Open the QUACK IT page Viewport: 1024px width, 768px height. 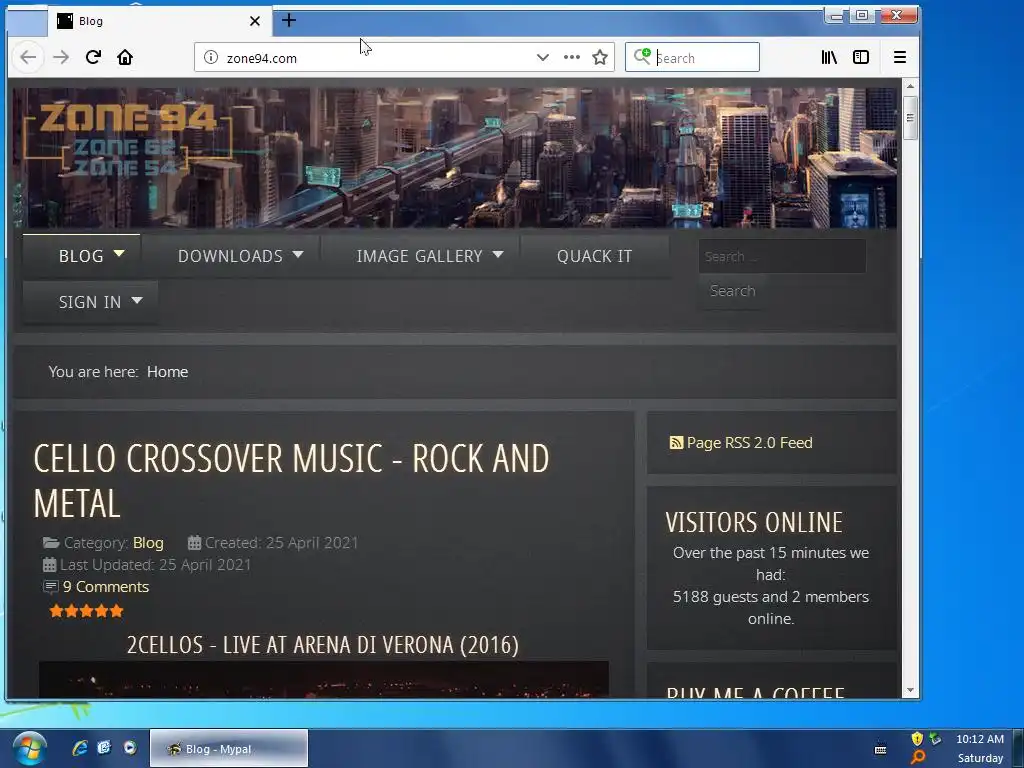[x=594, y=256]
